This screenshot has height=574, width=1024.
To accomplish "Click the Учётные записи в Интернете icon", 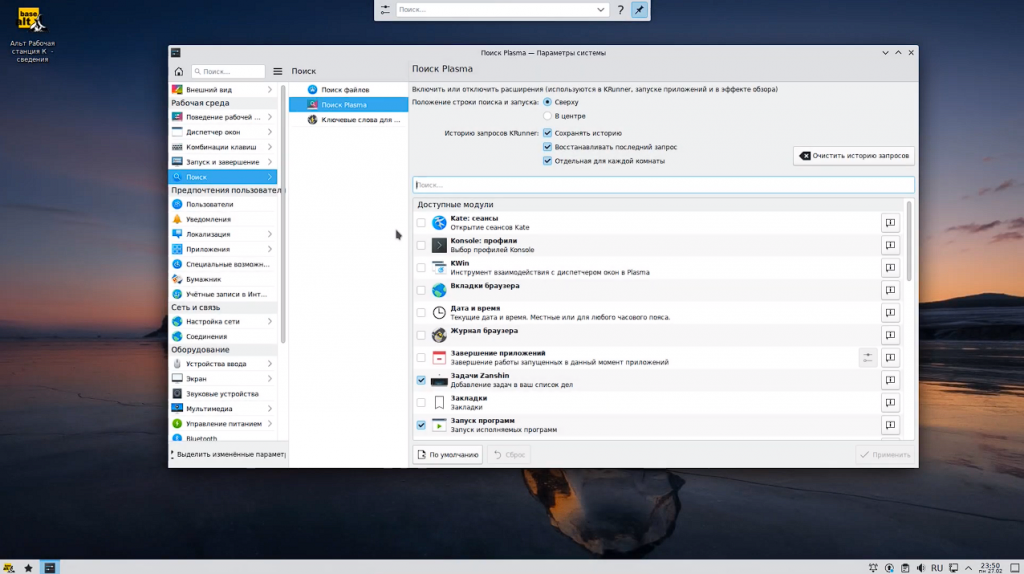I will [177, 295].
